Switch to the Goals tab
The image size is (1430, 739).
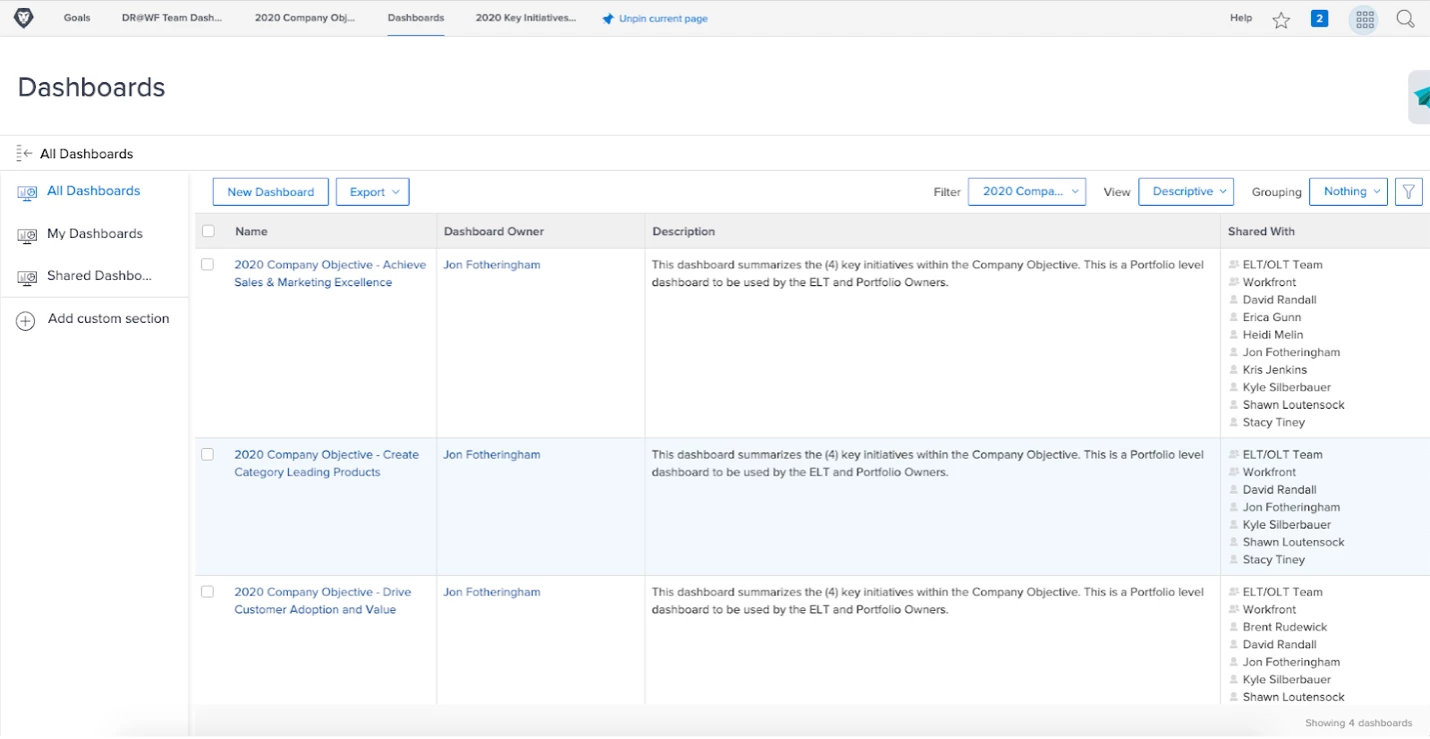[77, 18]
